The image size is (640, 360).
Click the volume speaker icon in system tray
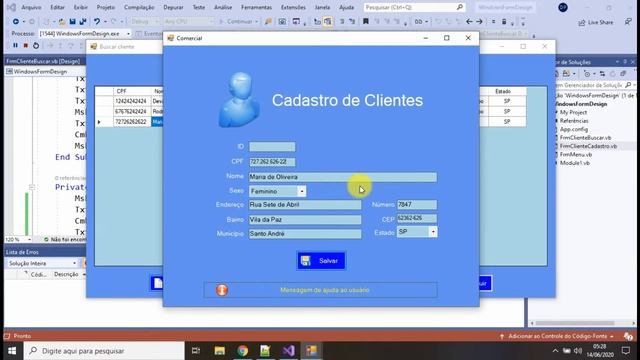(x=578, y=351)
